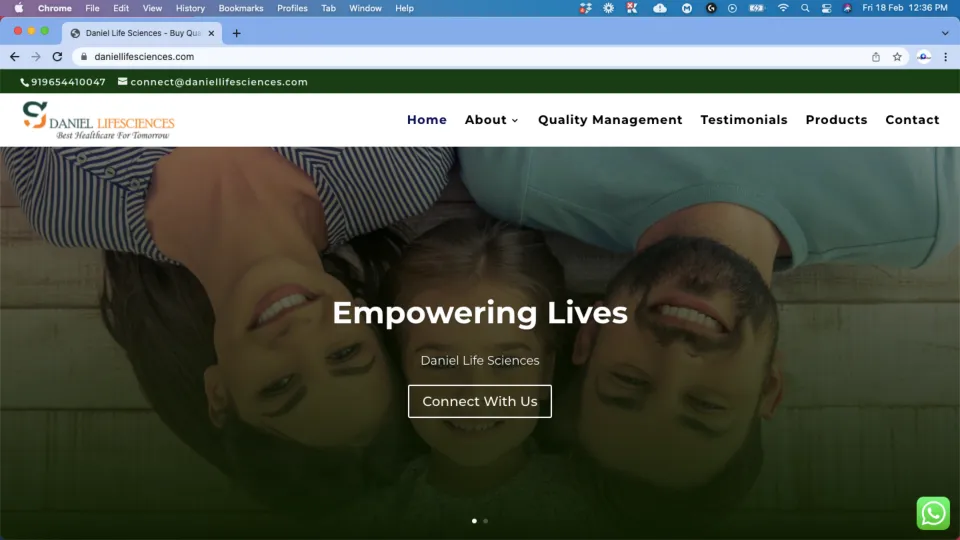This screenshot has width=960, height=540.
Task: Open the Edit menu
Action: click(x=121, y=8)
